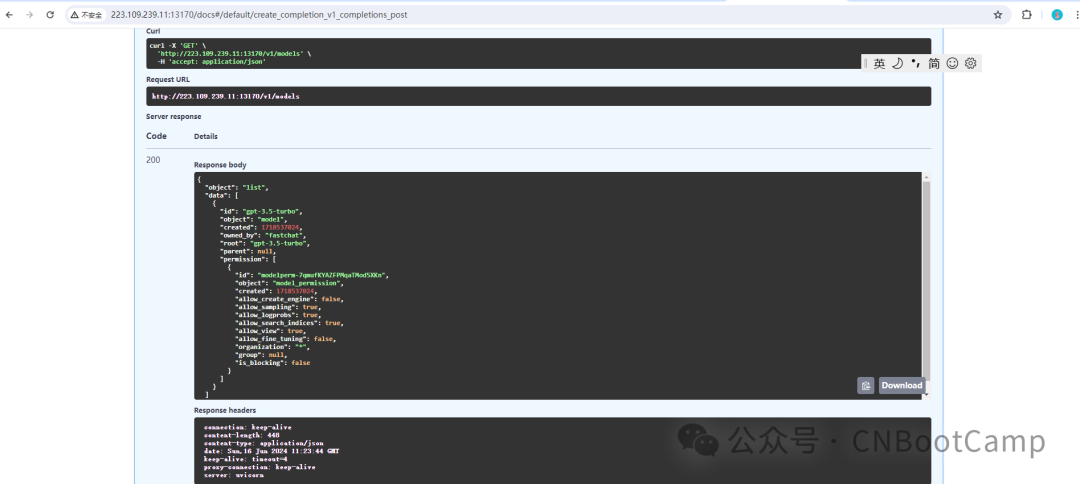Toggle the IME moon half-width mode
Viewport: 1080px width, 484px height.
(x=897, y=63)
